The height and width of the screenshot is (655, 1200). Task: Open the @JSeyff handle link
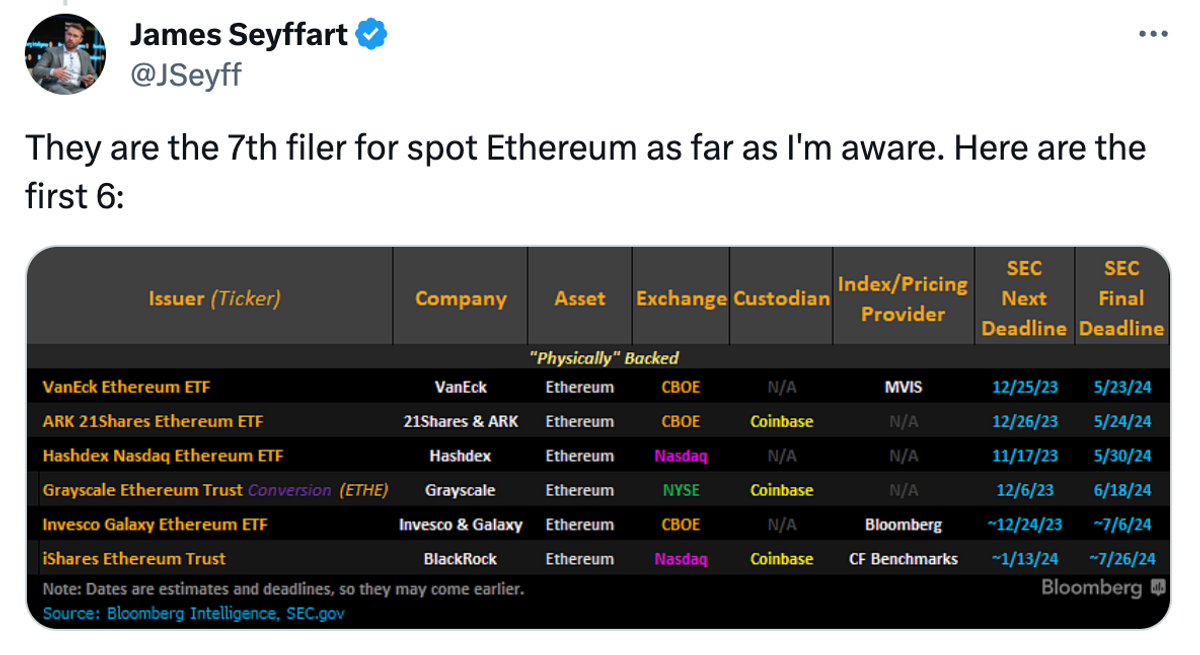185,74
